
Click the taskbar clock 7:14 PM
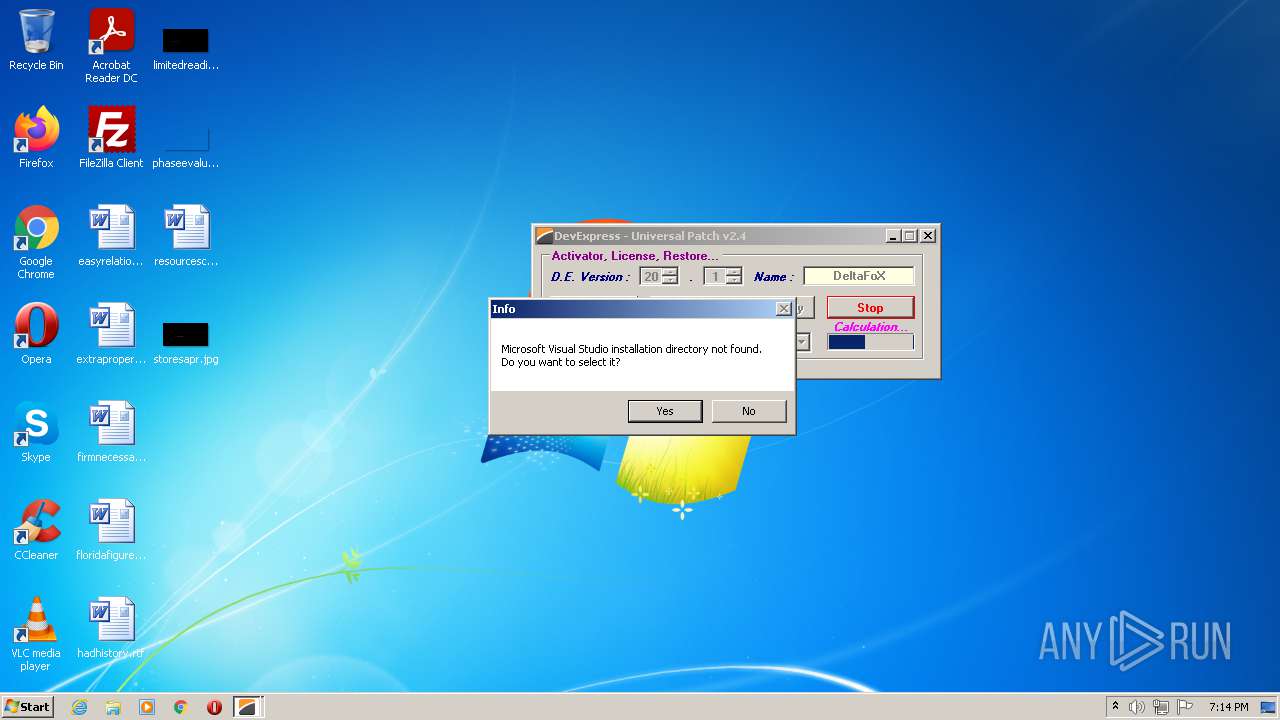pos(1228,707)
